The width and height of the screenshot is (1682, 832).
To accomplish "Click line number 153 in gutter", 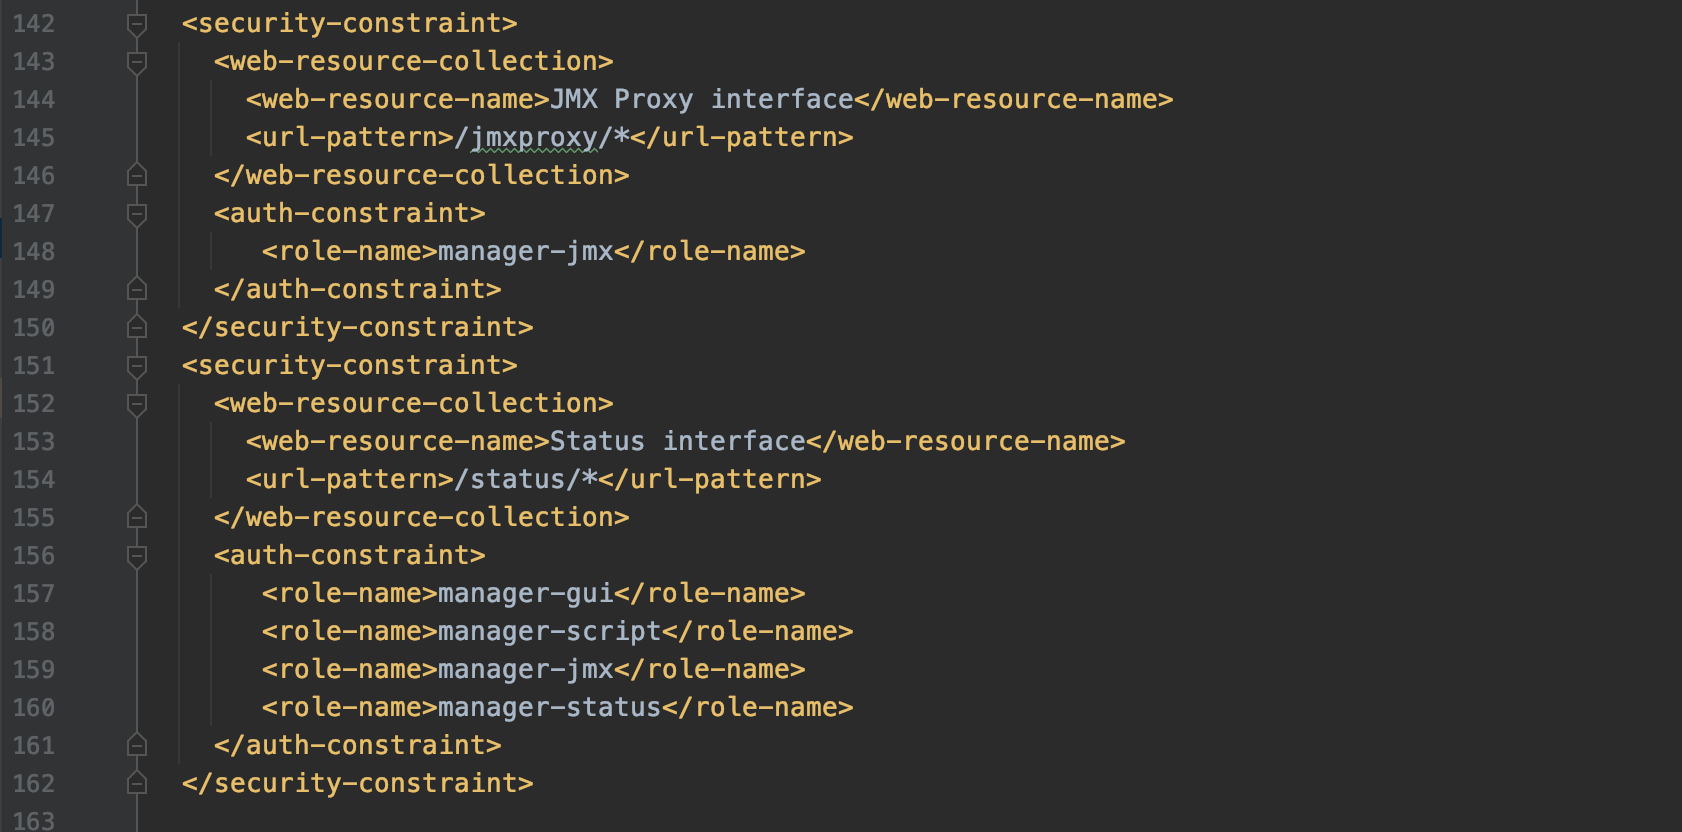I will pos(34,441).
